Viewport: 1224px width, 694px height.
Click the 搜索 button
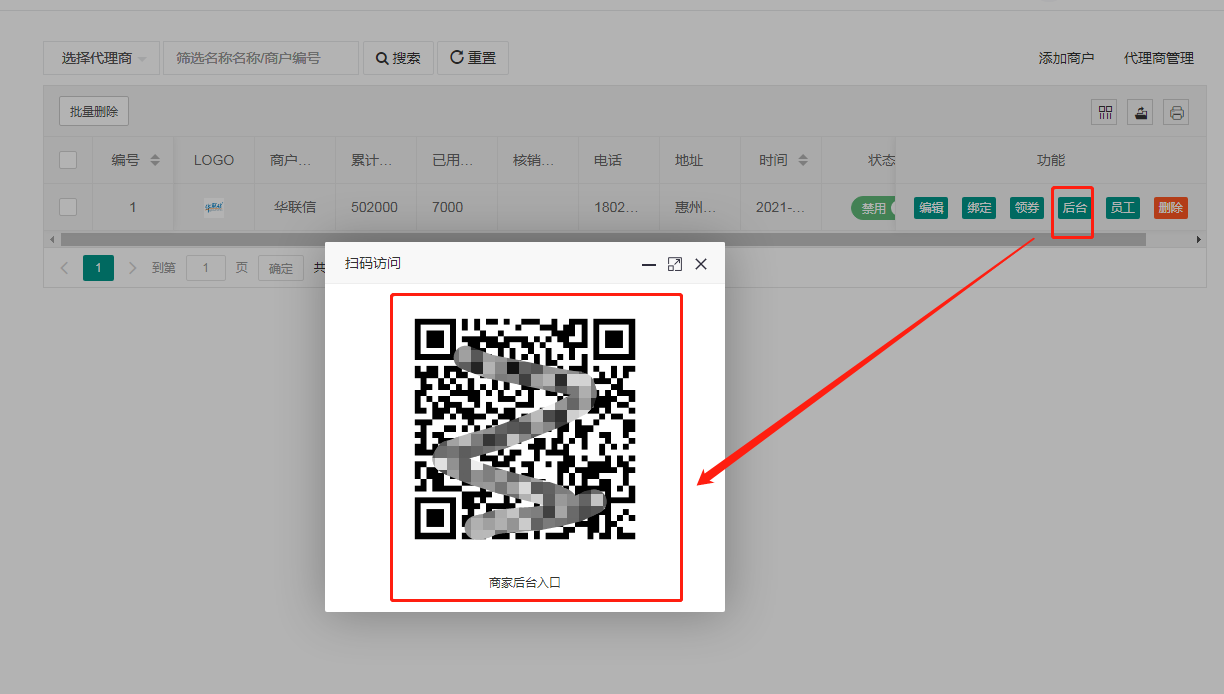(x=398, y=58)
